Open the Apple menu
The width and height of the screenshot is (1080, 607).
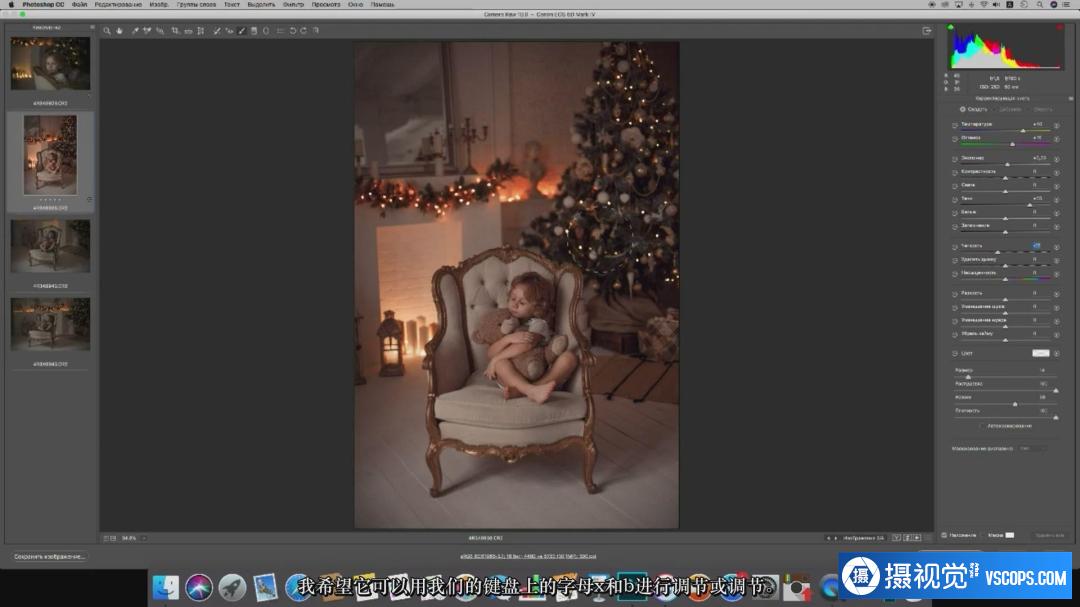tap(11, 5)
